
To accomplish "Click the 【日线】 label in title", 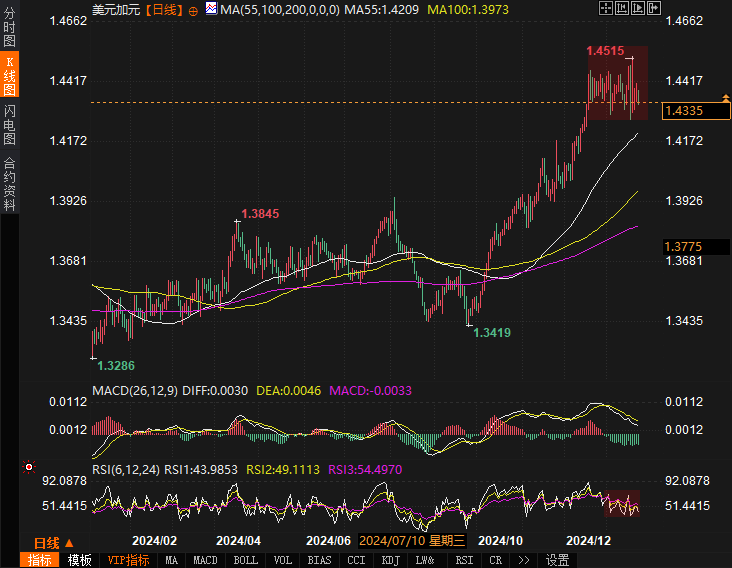I will 164,10.
